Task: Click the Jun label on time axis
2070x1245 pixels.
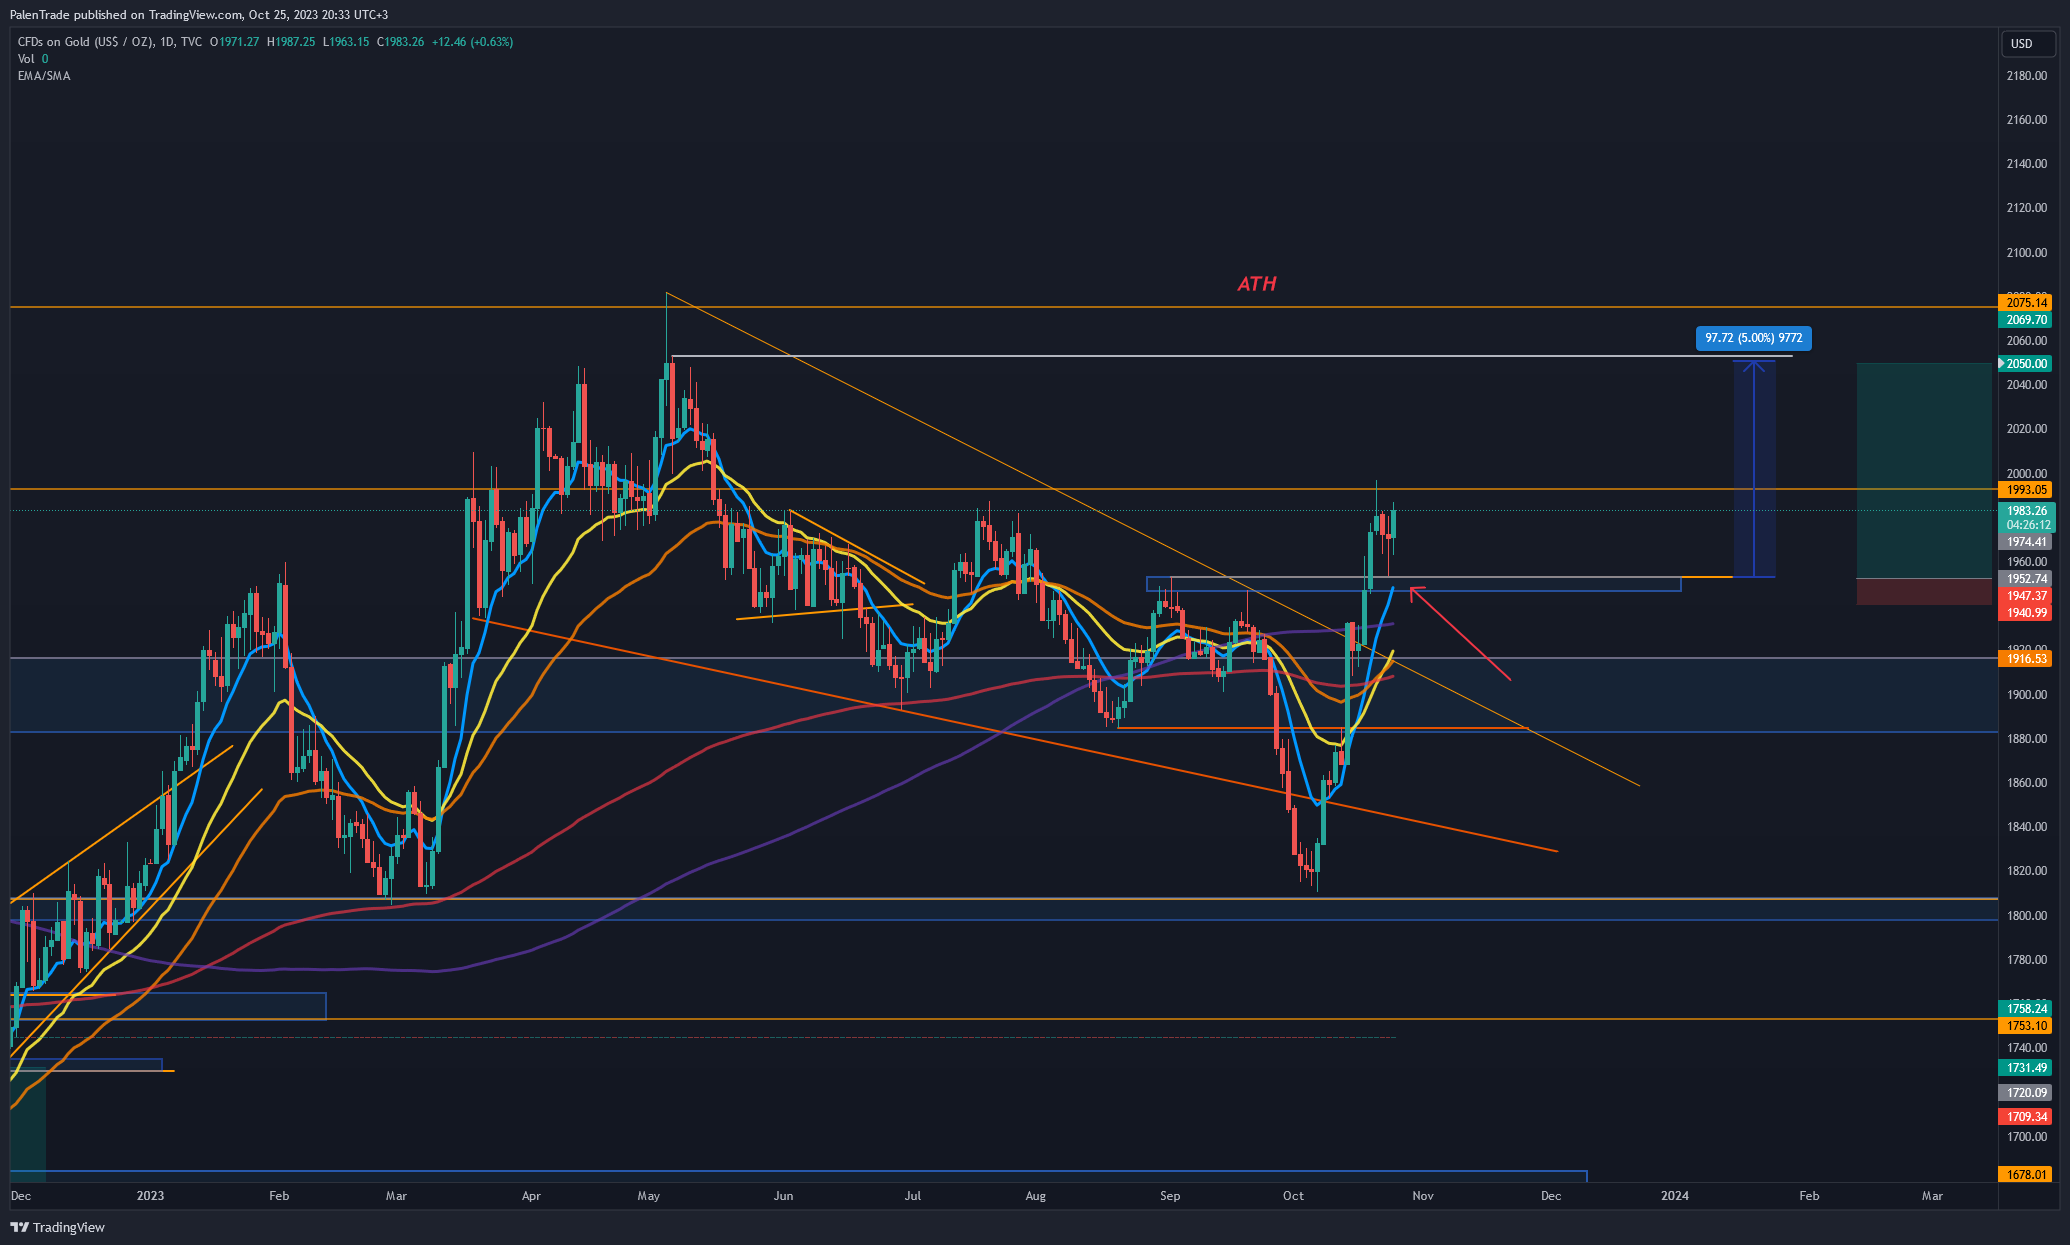Action: pos(783,1196)
